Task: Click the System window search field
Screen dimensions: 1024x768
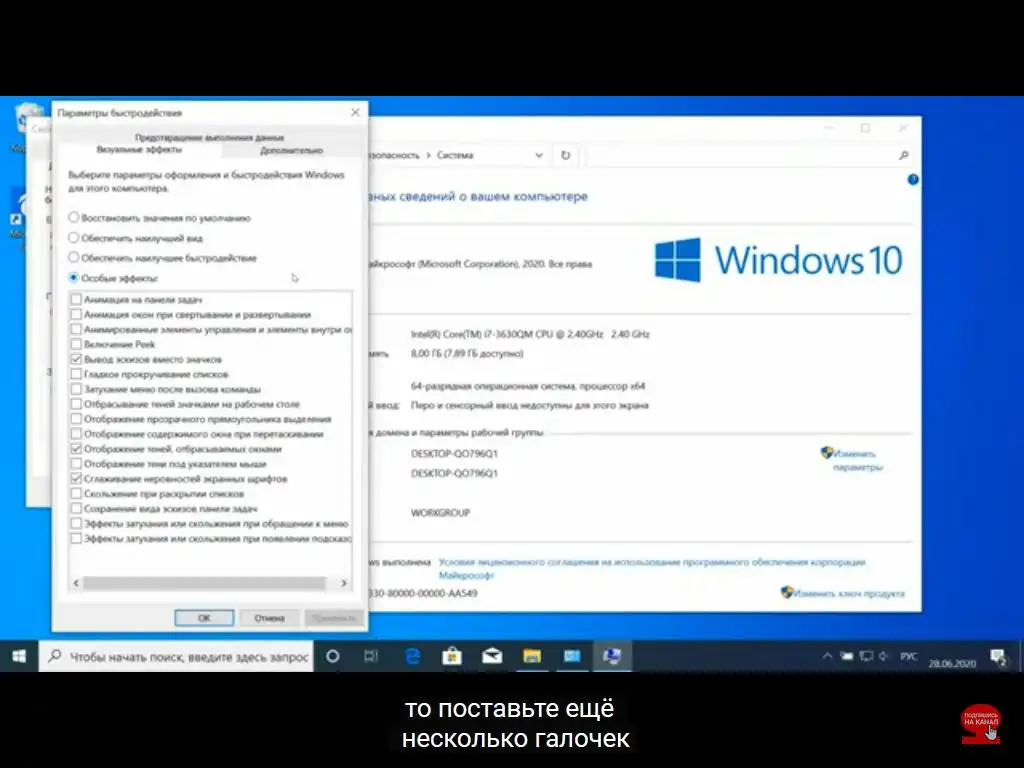Action: (750, 155)
